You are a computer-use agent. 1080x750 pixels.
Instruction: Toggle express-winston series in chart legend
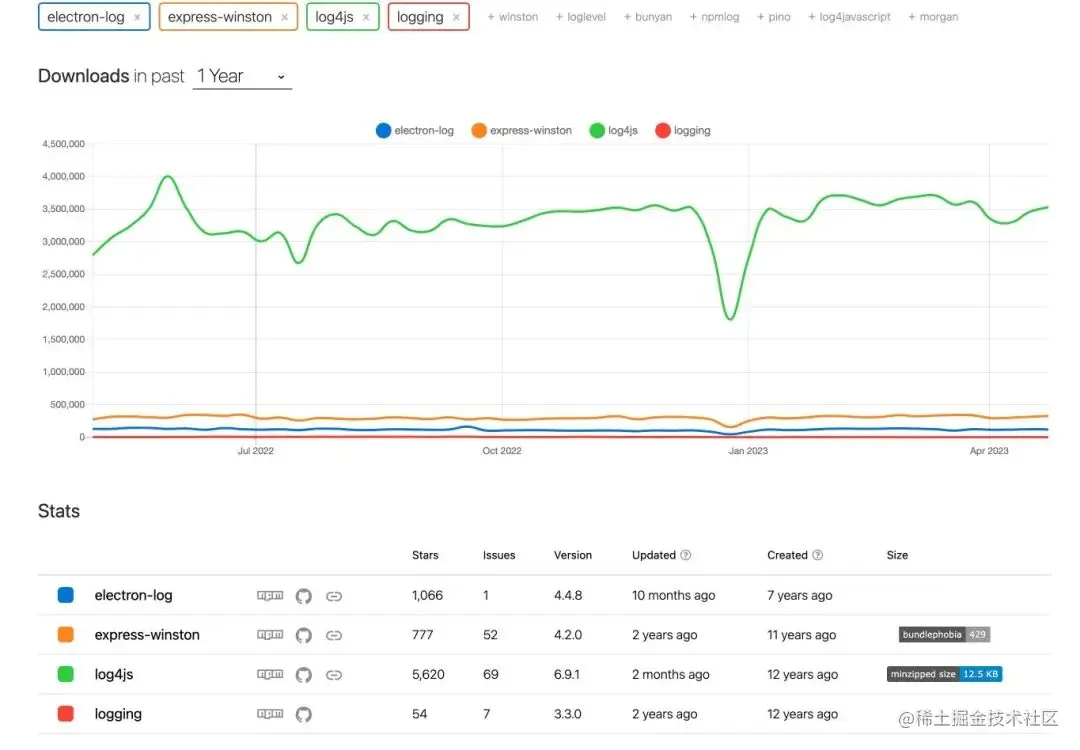click(521, 130)
